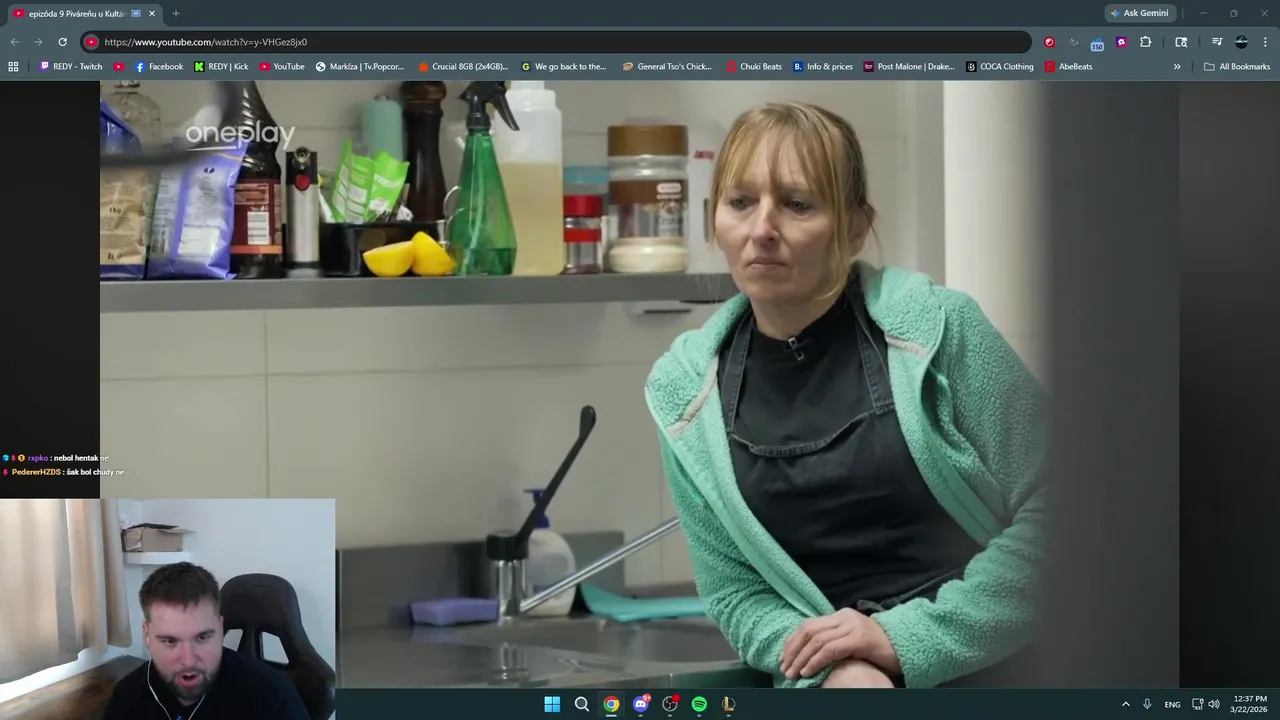Open the Markíza | Tv.Popcor... bookmark

[x=360, y=67]
